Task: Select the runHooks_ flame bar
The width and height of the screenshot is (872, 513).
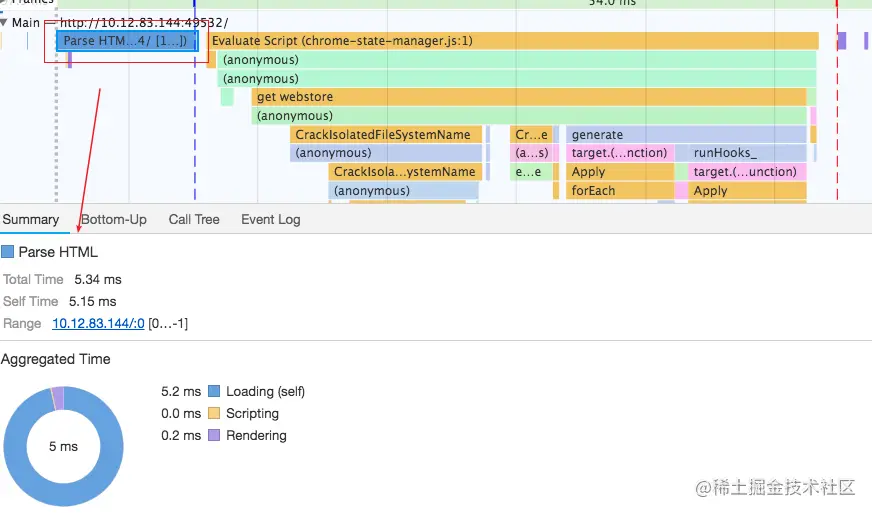Action: (x=747, y=153)
